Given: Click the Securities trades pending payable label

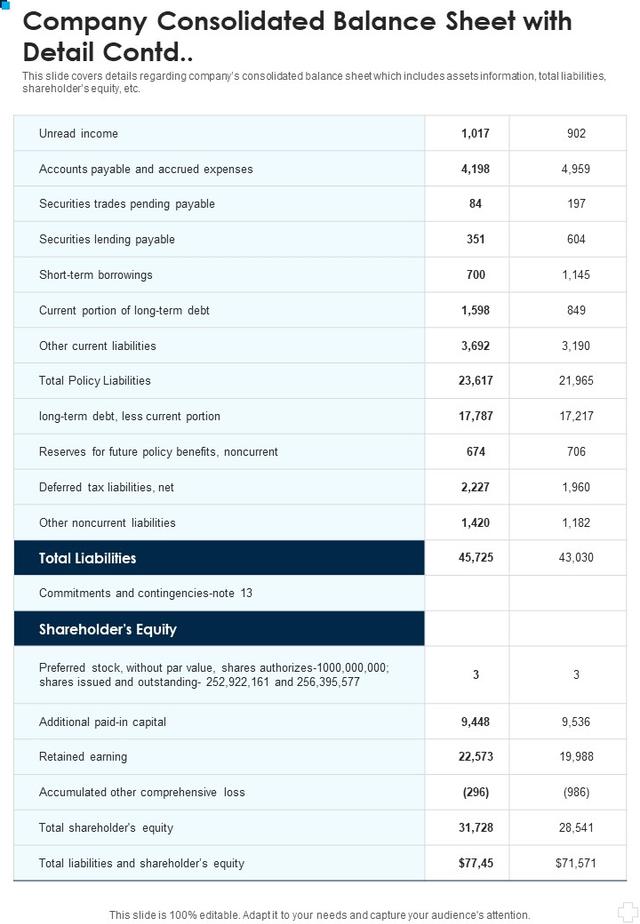Looking at the screenshot, I should (127, 204).
